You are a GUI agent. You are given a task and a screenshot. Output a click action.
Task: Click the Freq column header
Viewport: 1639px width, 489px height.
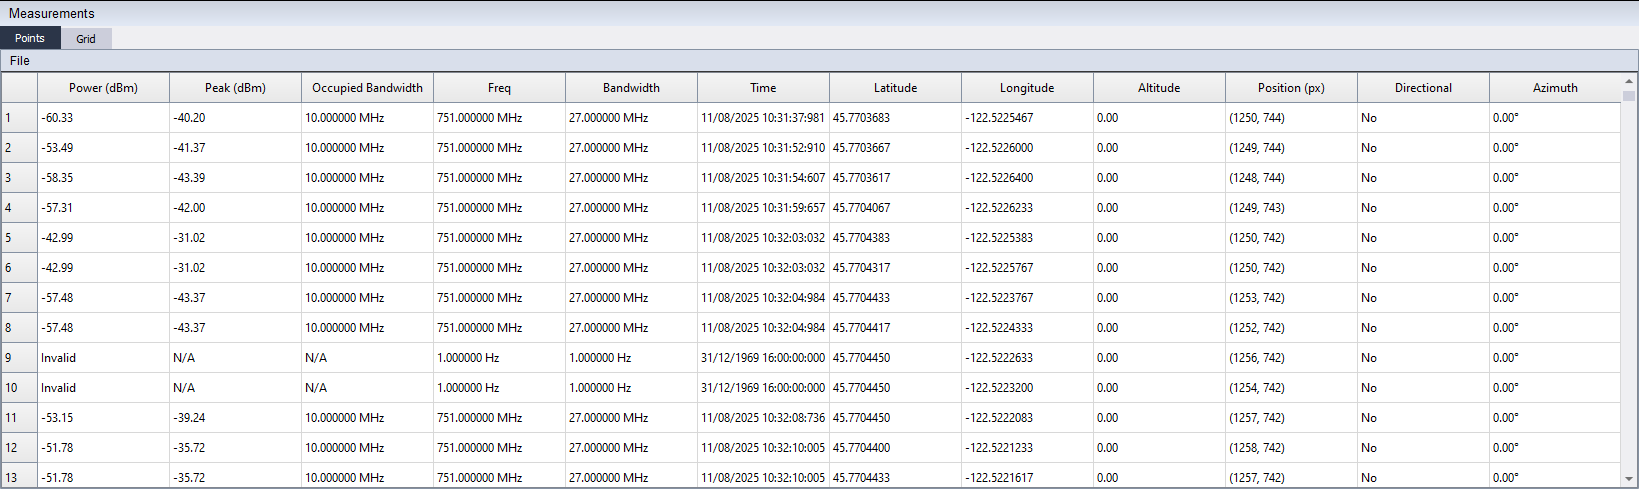pos(500,88)
